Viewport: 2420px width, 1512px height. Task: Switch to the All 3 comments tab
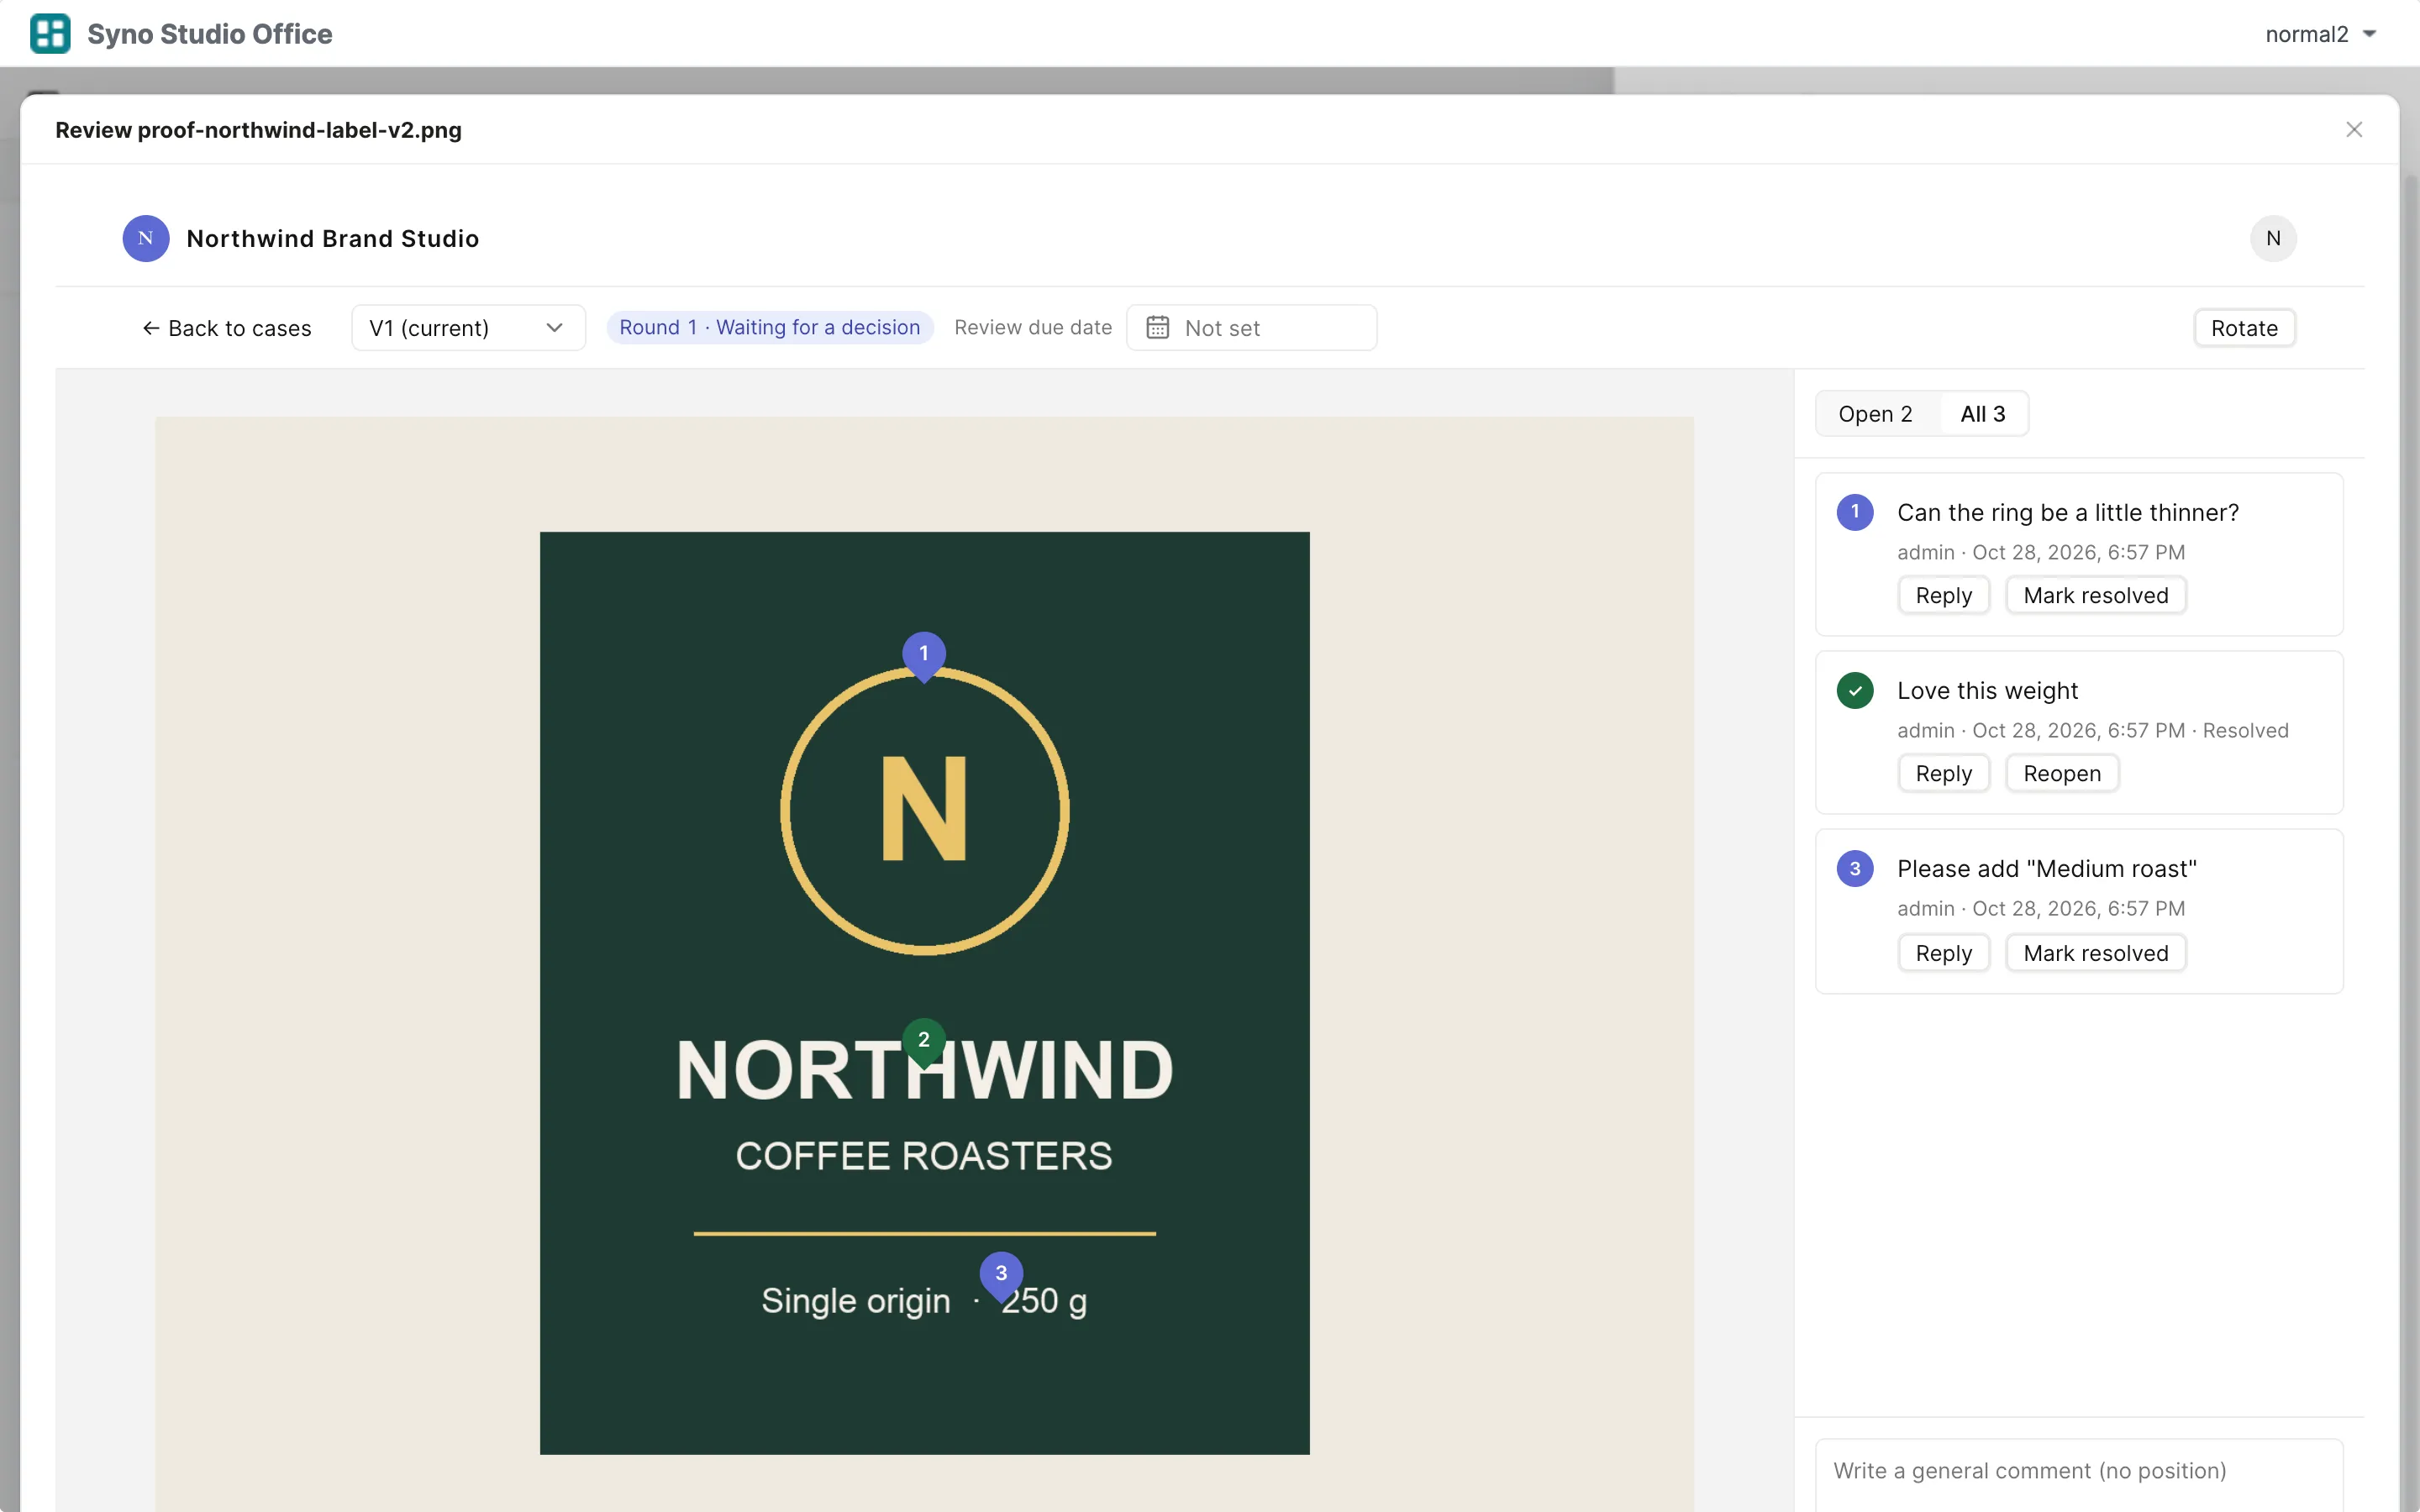pyautogui.click(x=1983, y=414)
